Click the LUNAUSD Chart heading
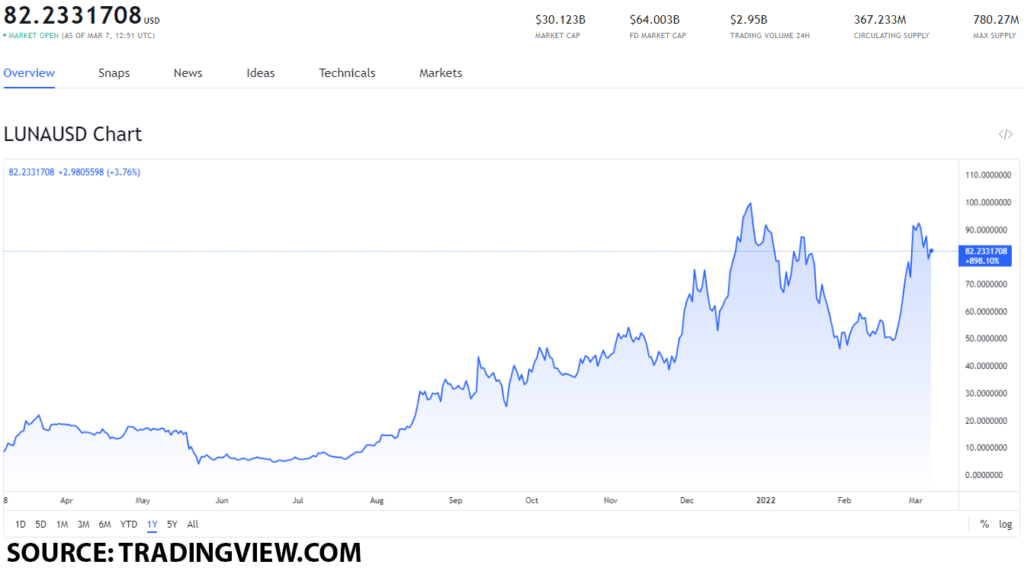 click(x=72, y=134)
